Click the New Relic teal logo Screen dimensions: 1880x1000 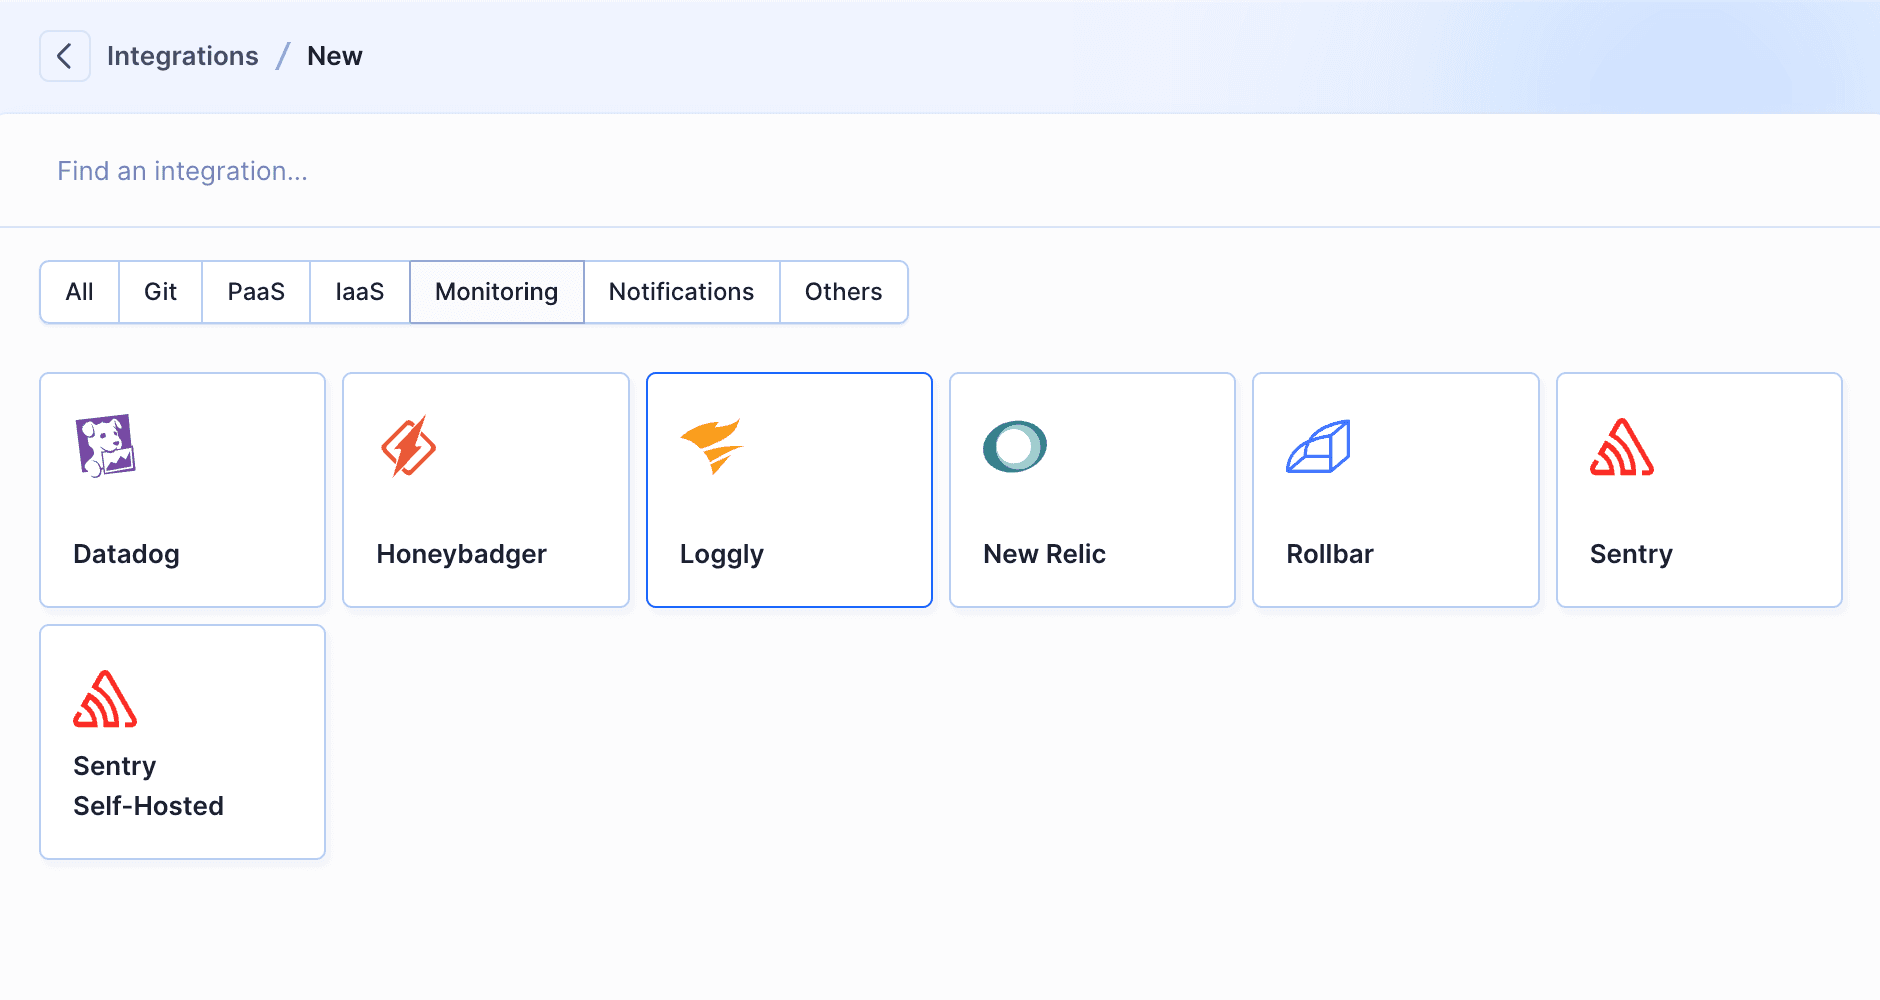tap(1015, 446)
